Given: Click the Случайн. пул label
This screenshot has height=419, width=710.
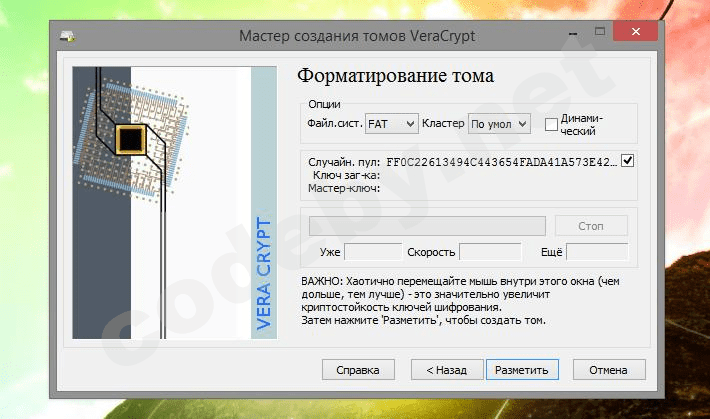Looking at the screenshot, I should pyautogui.click(x=344, y=162).
